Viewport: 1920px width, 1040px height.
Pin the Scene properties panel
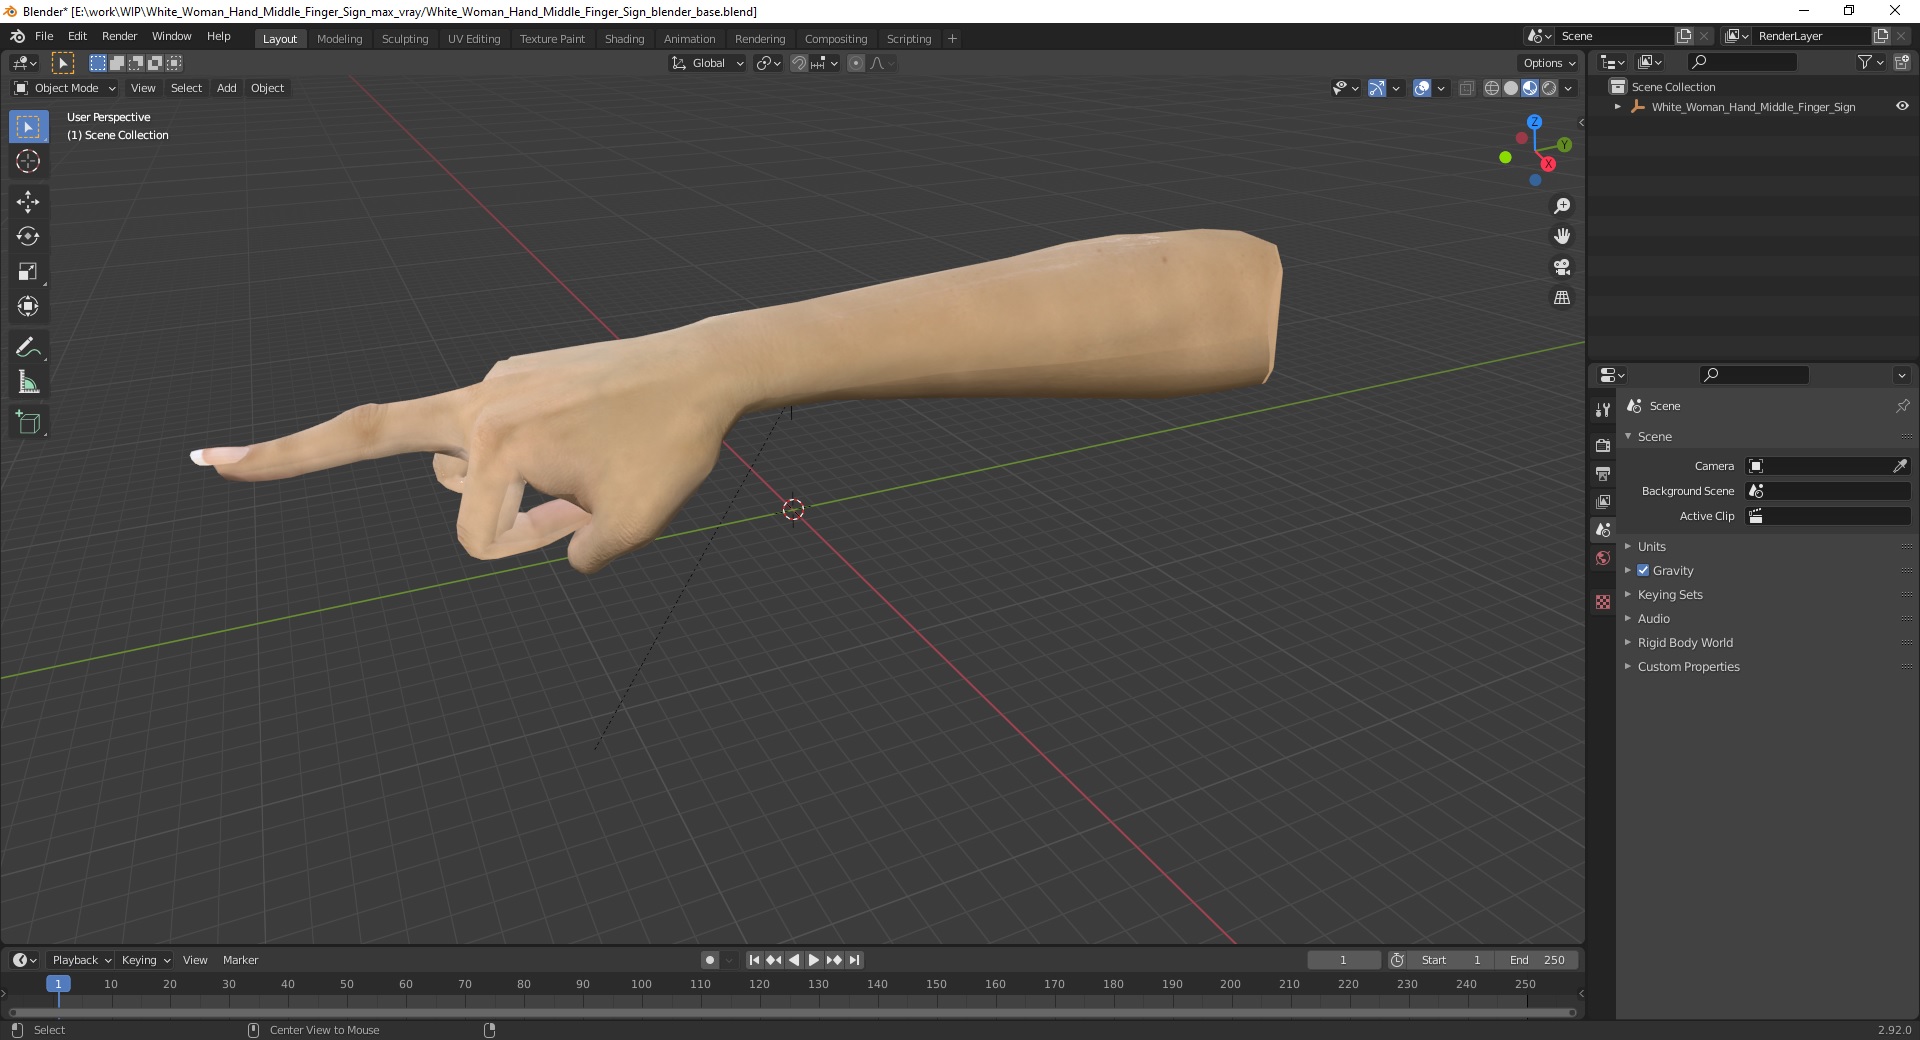[1902, 406]
